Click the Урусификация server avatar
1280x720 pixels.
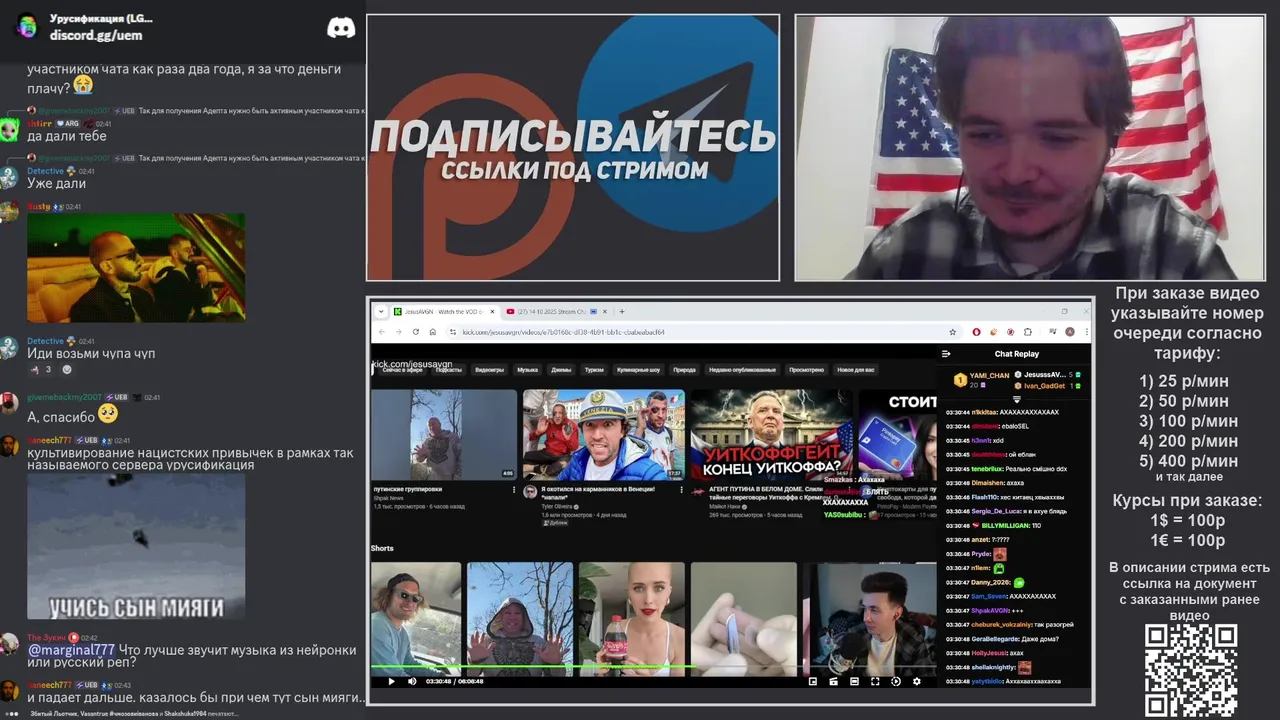pyautogui.click(x=27, y=27)
